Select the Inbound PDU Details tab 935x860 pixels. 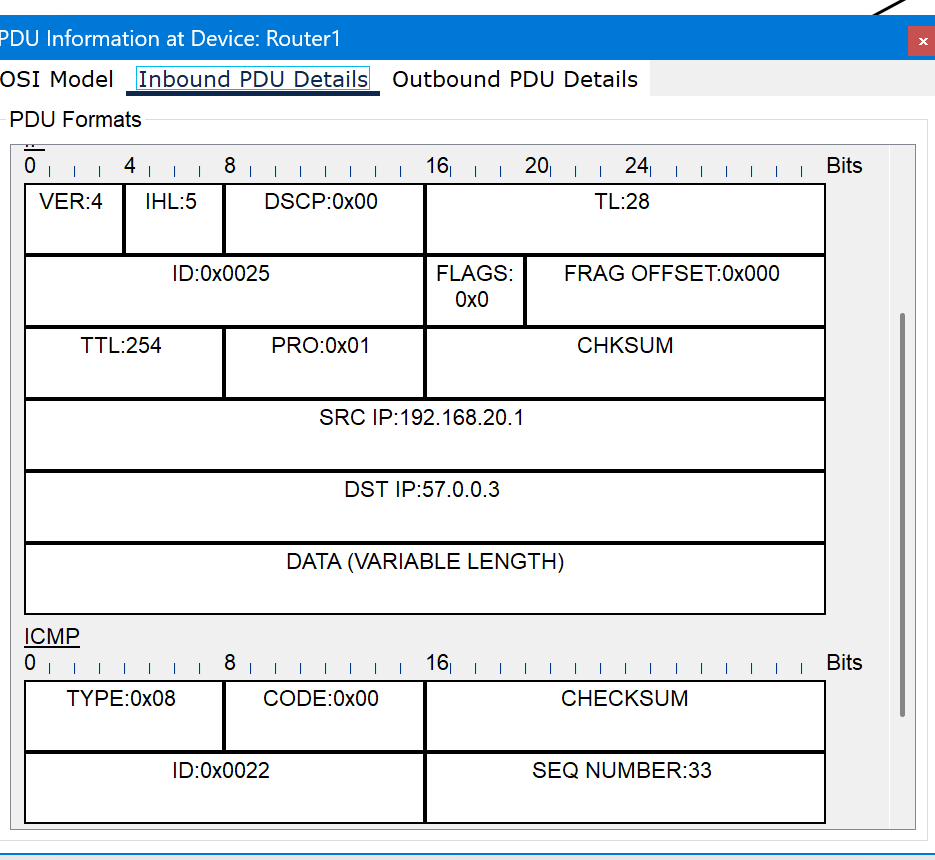tap(253, 79)
